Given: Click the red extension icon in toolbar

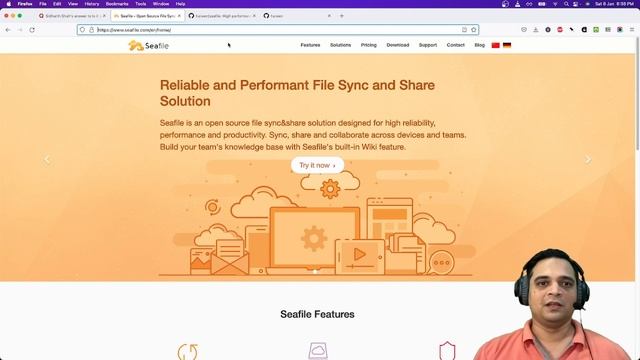Looking at the screenshot, I should click(x=560, y=30).
